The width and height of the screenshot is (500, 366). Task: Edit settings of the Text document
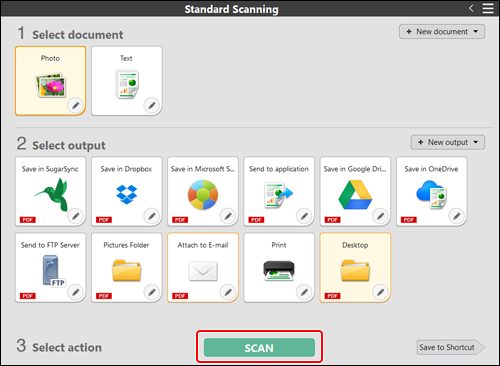152,105
